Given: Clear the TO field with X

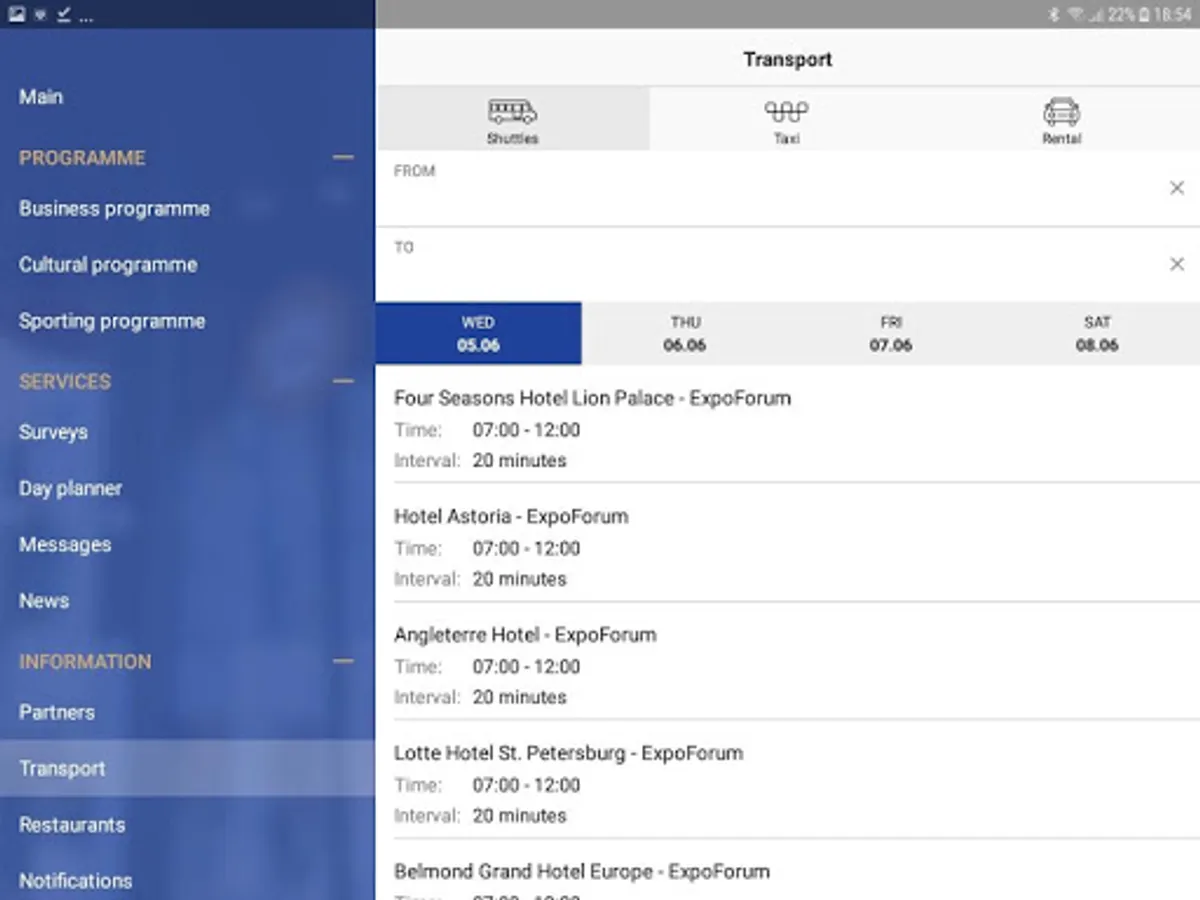Looking at the screenshot, I should click(x=1177, y=264).
